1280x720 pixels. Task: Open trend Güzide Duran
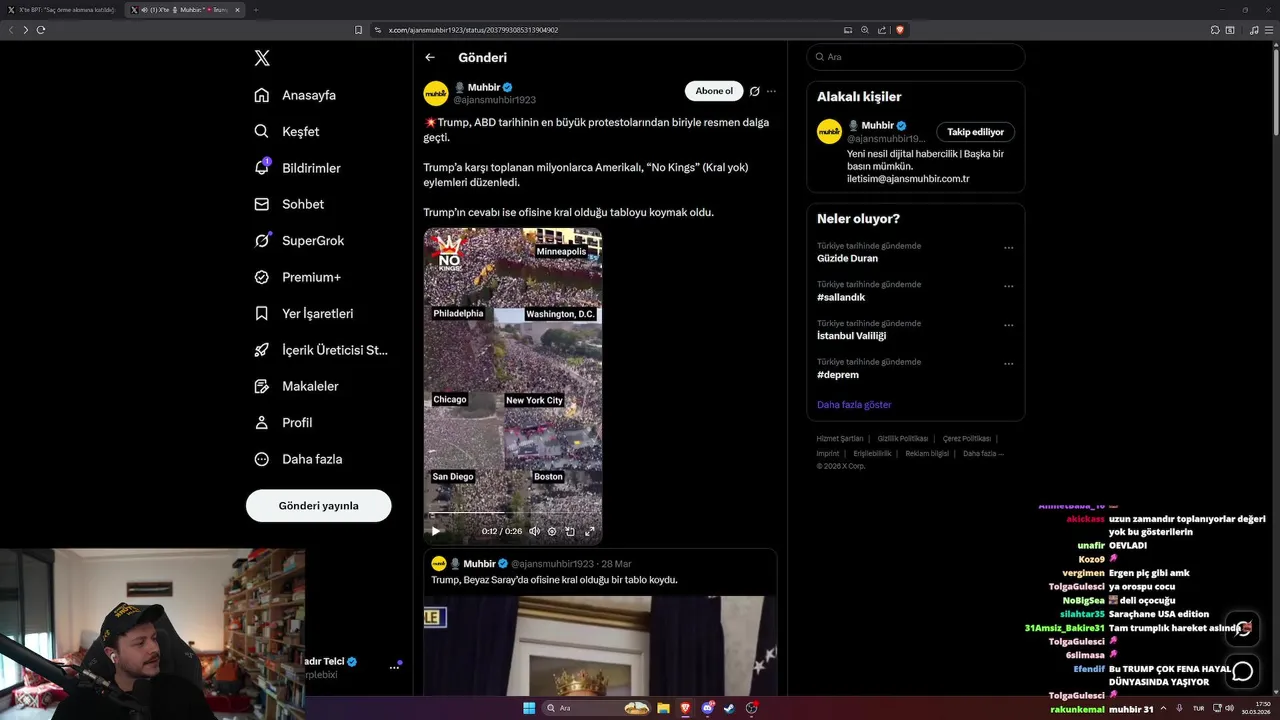coord(847,258)
